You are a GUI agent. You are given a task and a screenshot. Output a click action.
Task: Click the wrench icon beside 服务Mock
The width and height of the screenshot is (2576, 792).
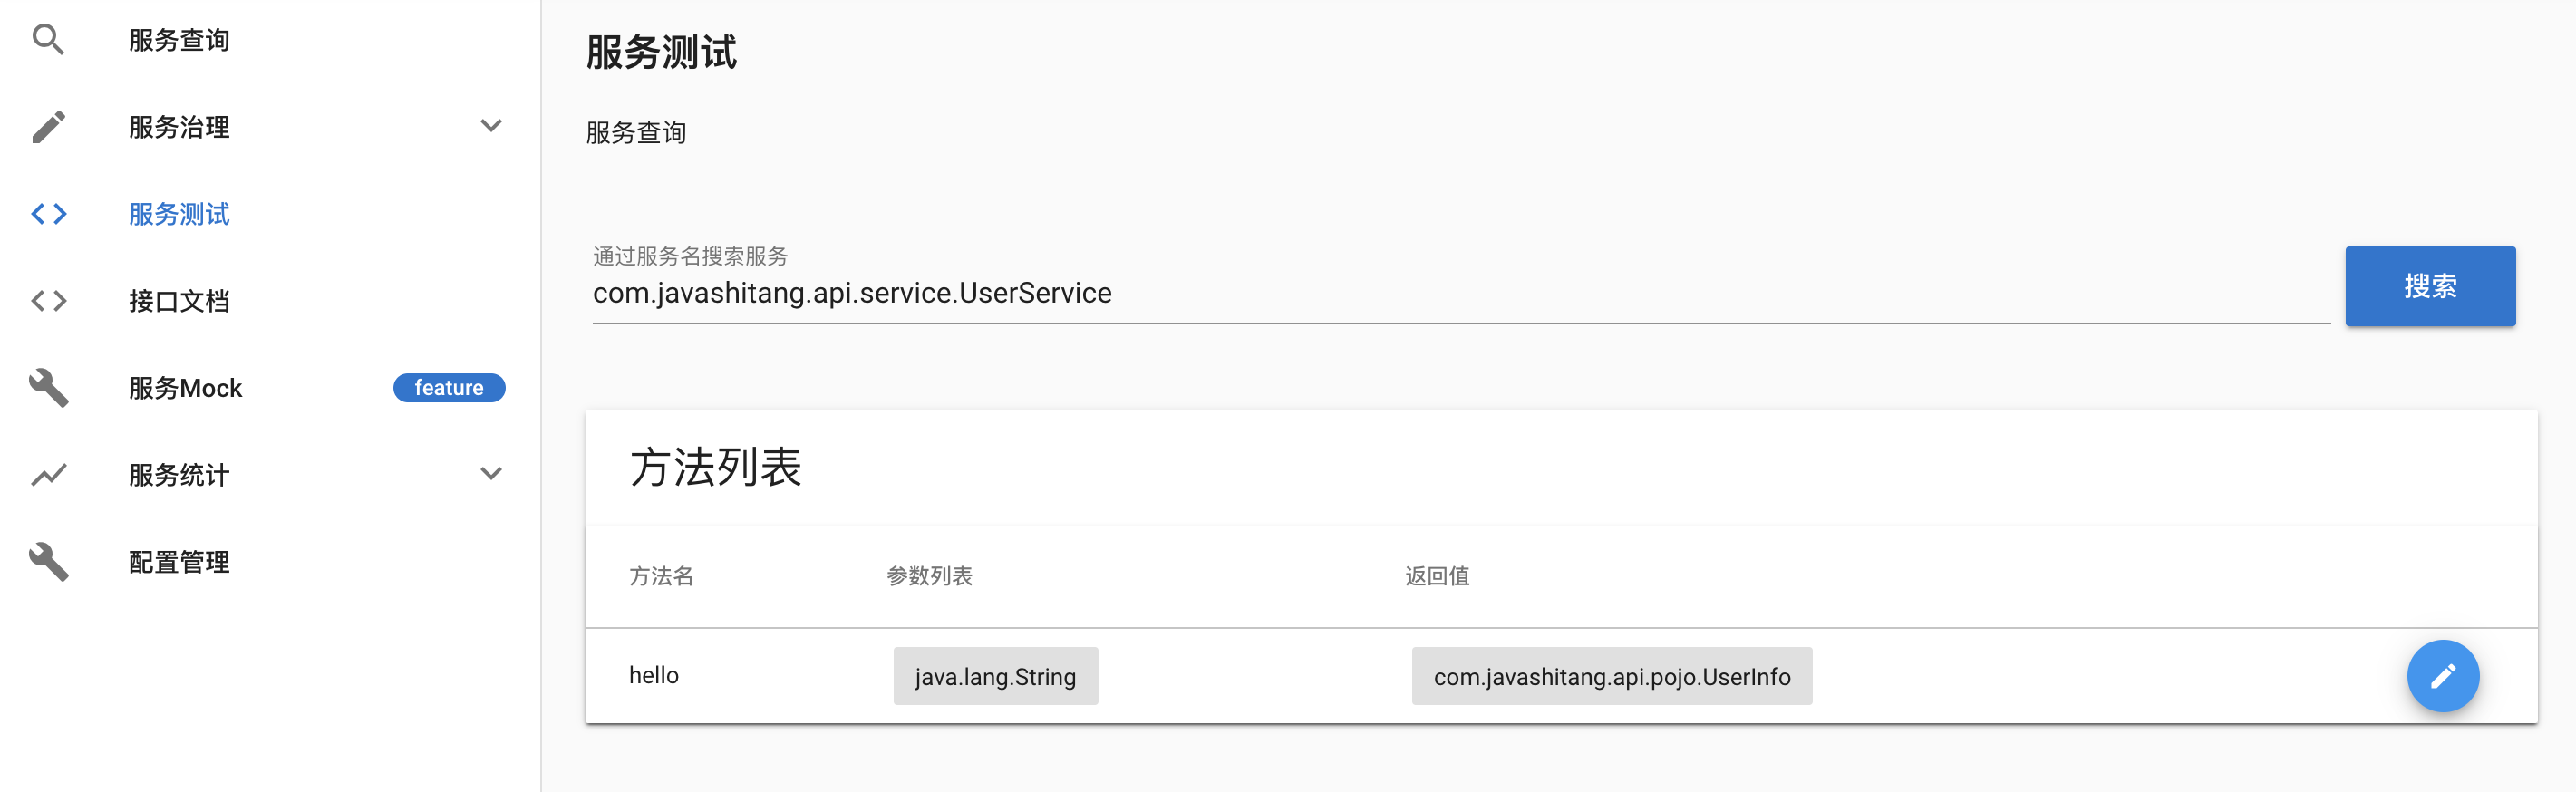pyautogui.click(x=48, y=388)
